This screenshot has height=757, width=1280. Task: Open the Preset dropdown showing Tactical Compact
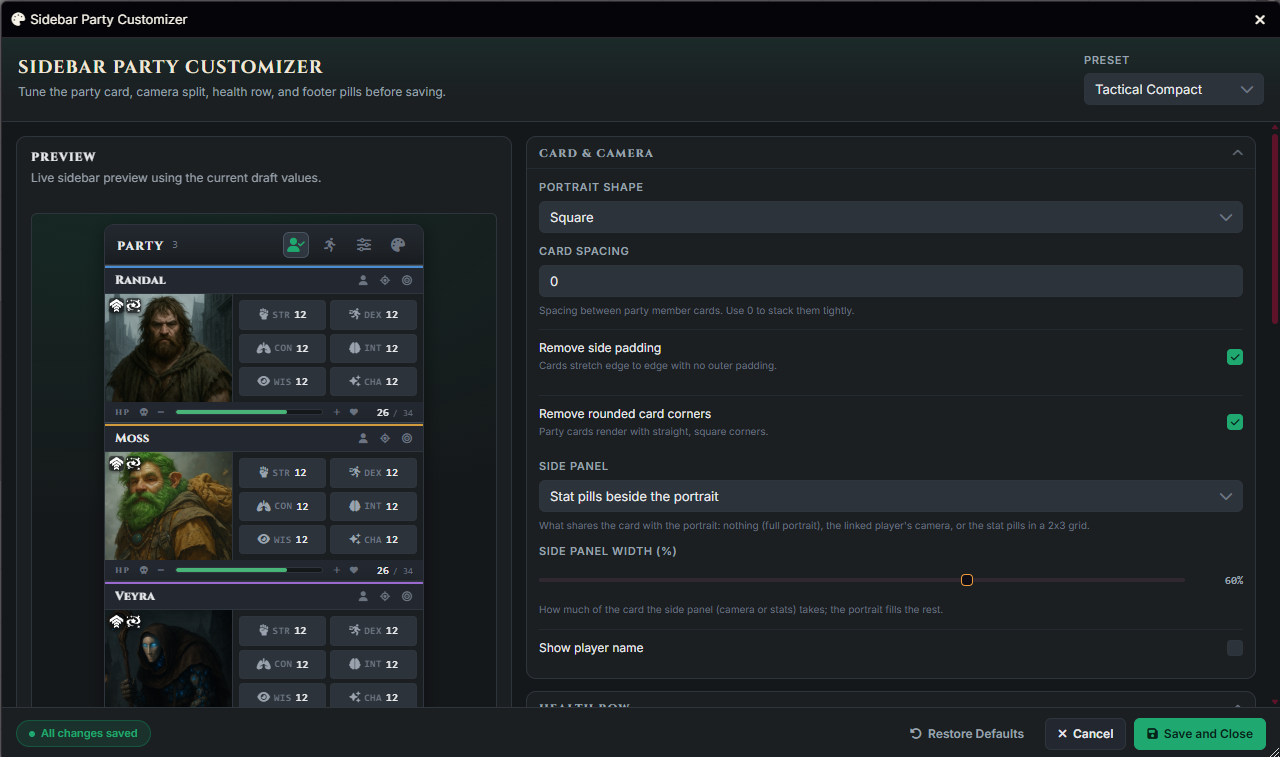tap(1174, 89)
